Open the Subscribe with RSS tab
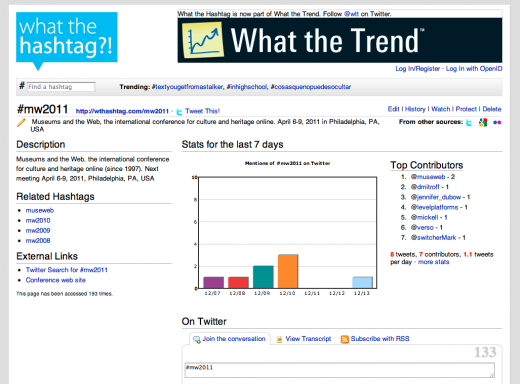520x384 pixels. 380,339
